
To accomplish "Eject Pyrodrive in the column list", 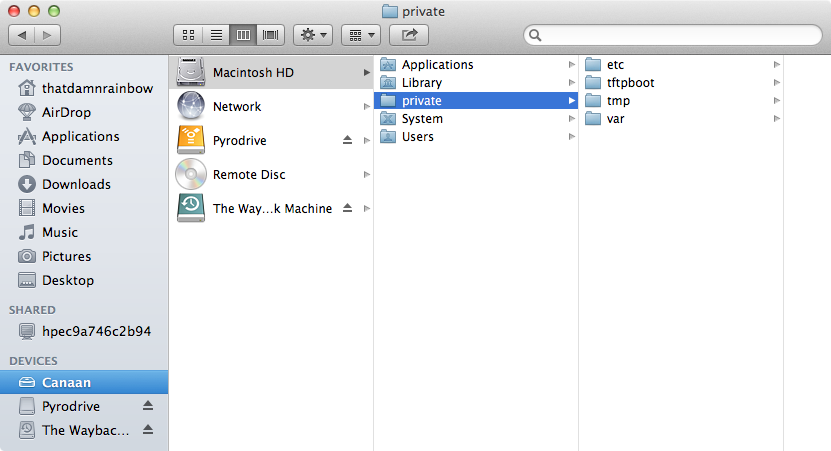I will point(347,140).
